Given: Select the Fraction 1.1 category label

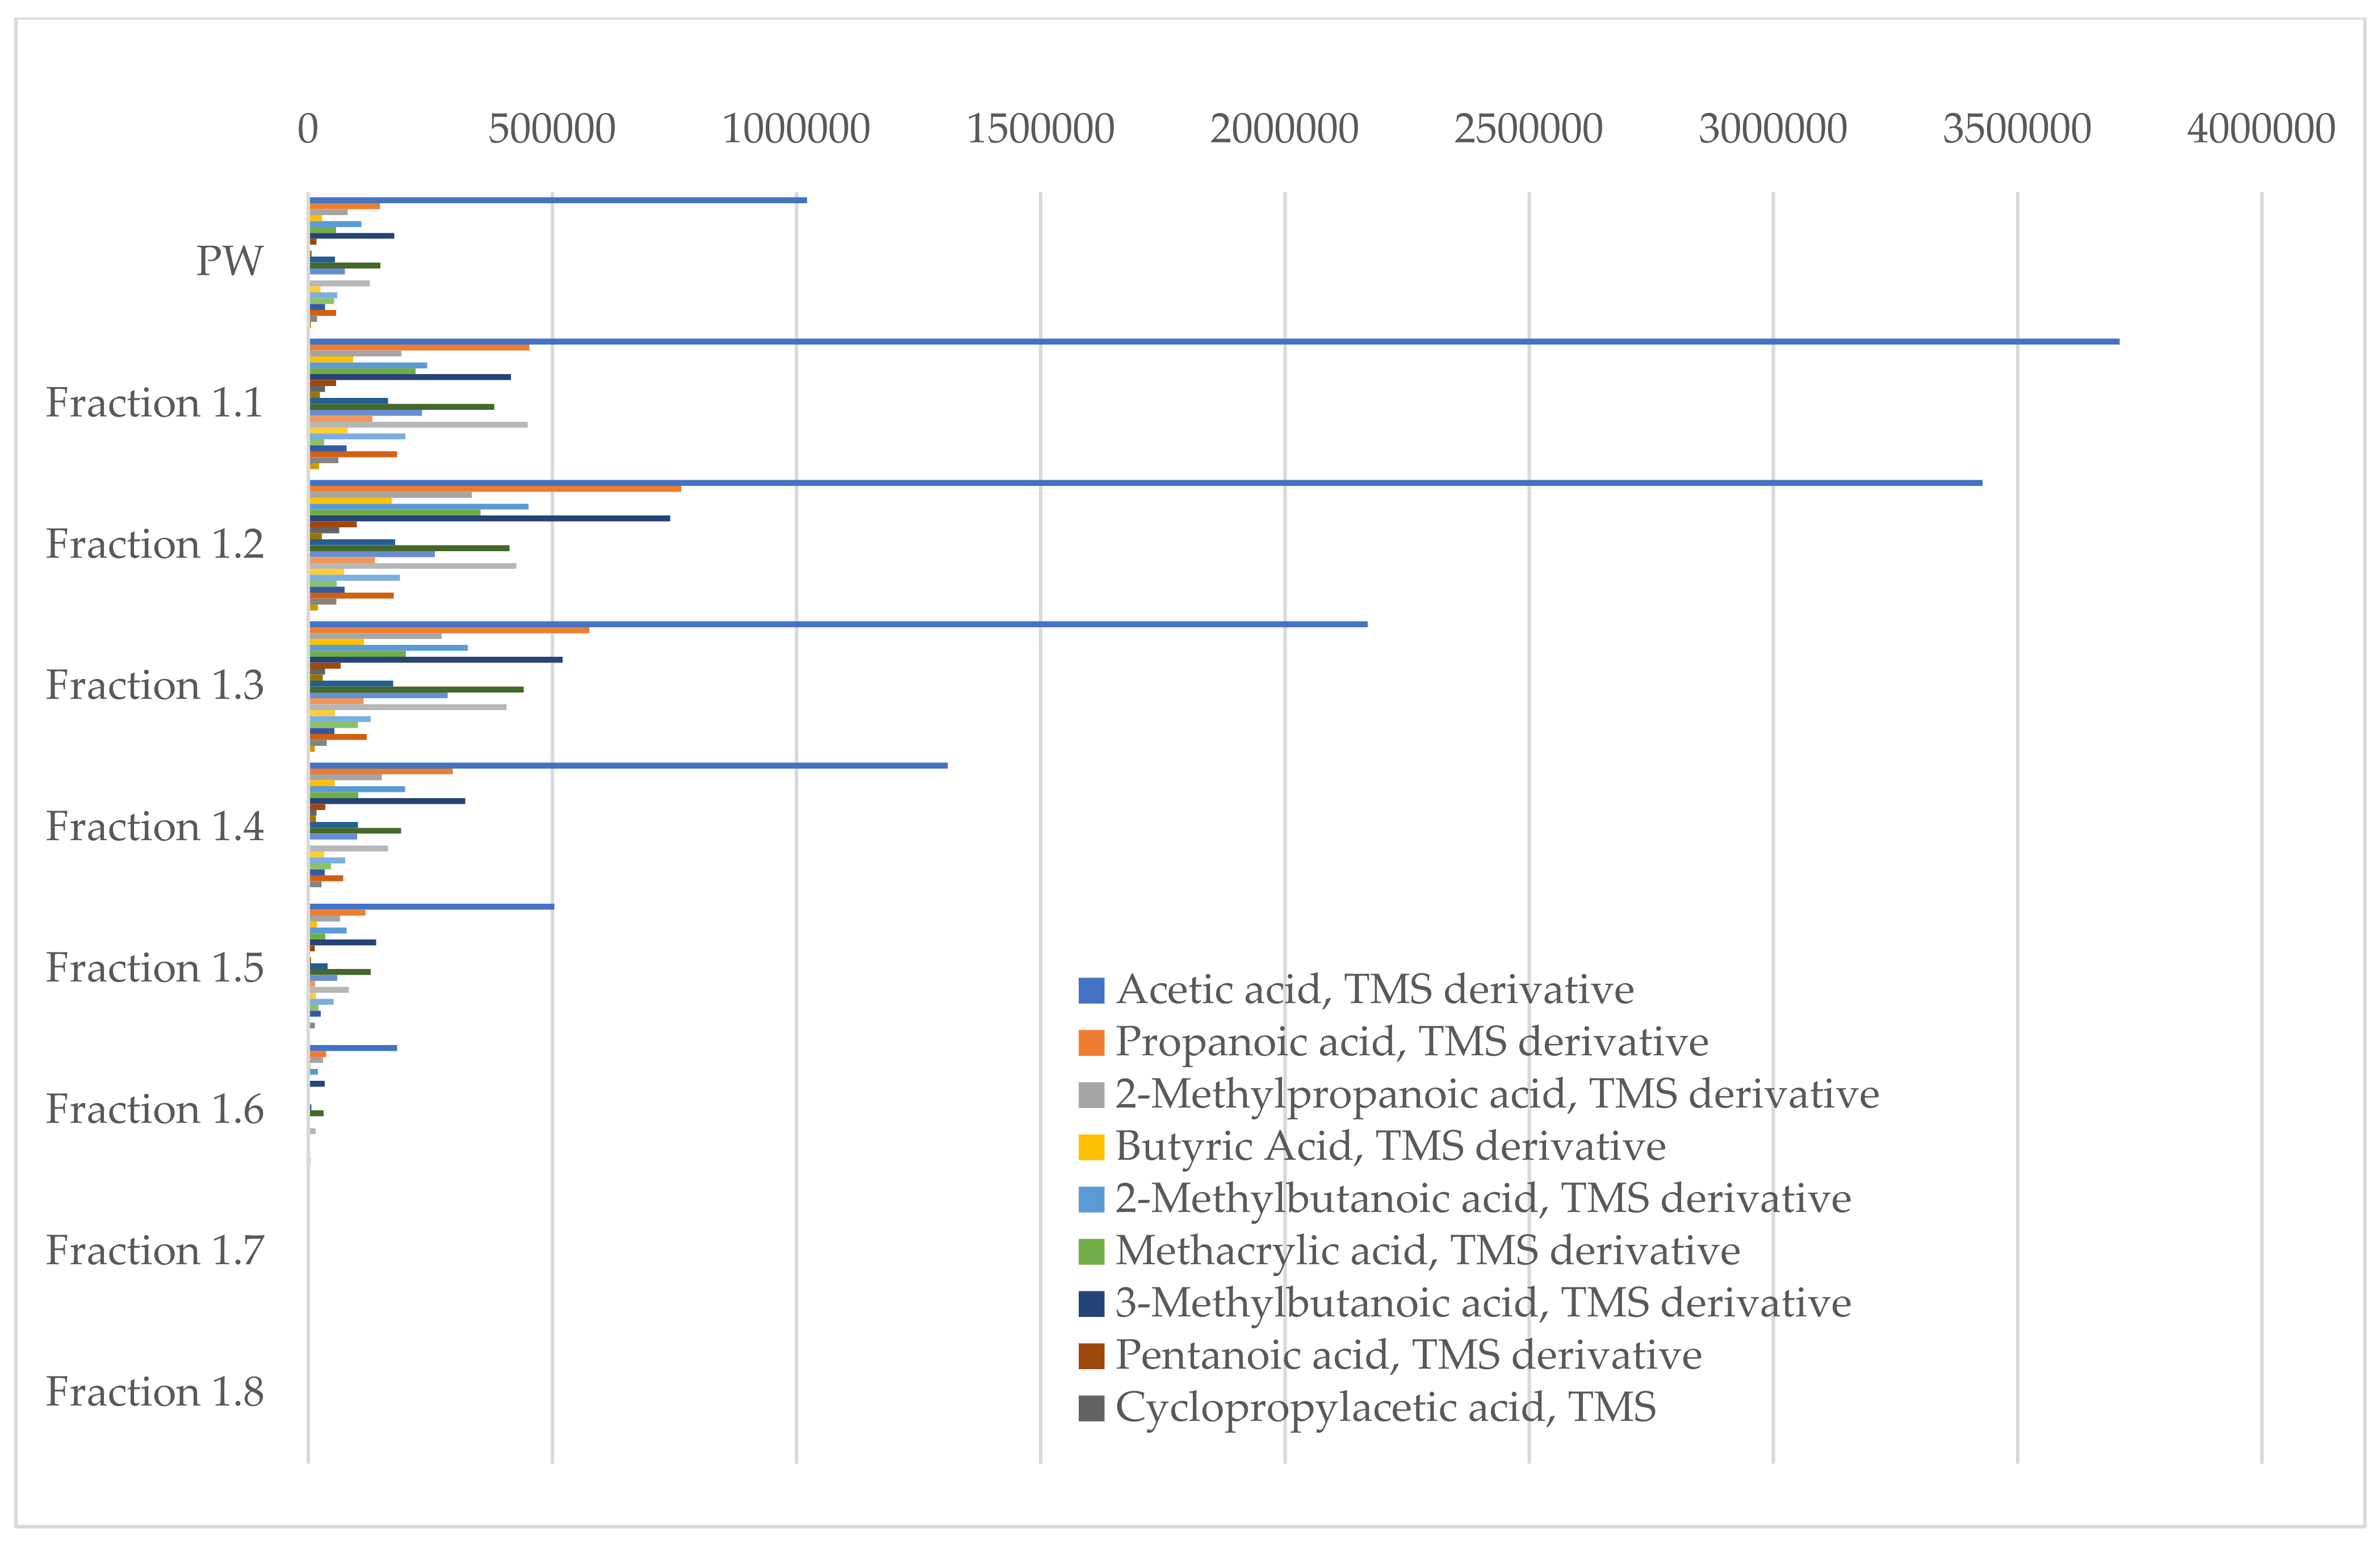Looking at the screenshot, I should [154, 403].
